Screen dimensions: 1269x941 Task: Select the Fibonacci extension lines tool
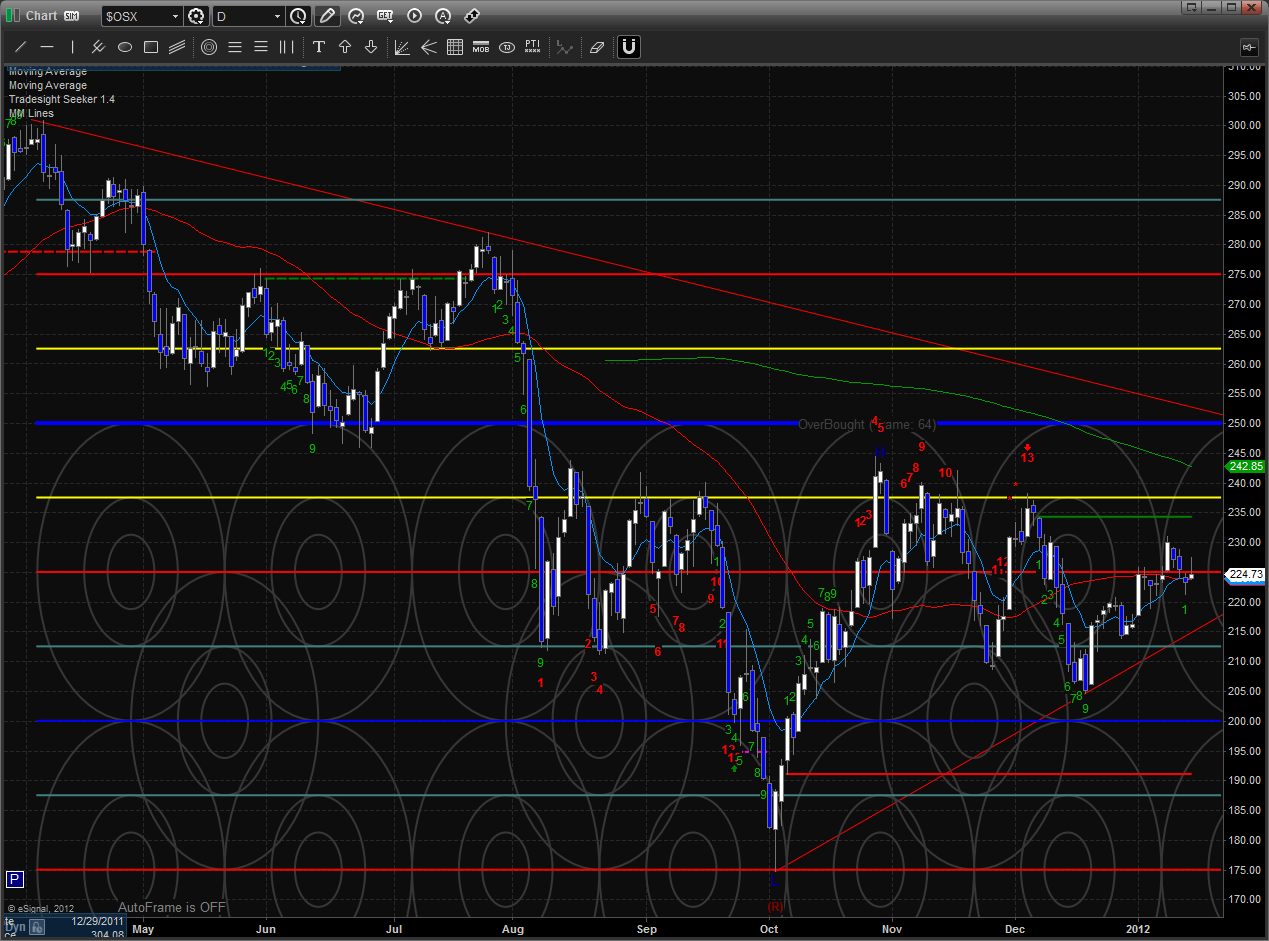261,47
